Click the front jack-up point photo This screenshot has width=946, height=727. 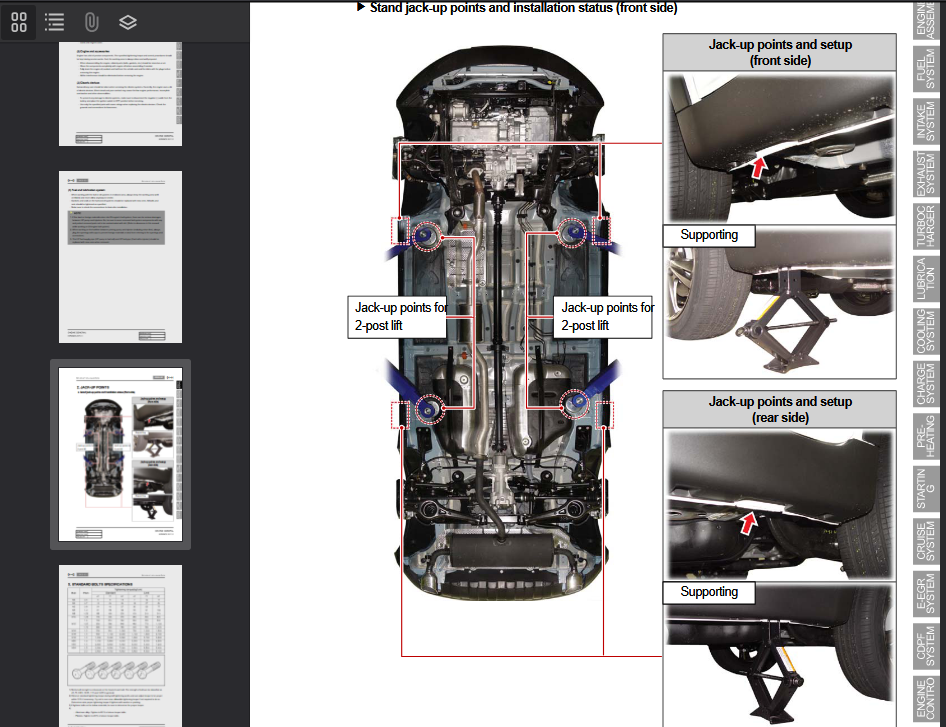[x=779, y=147]
